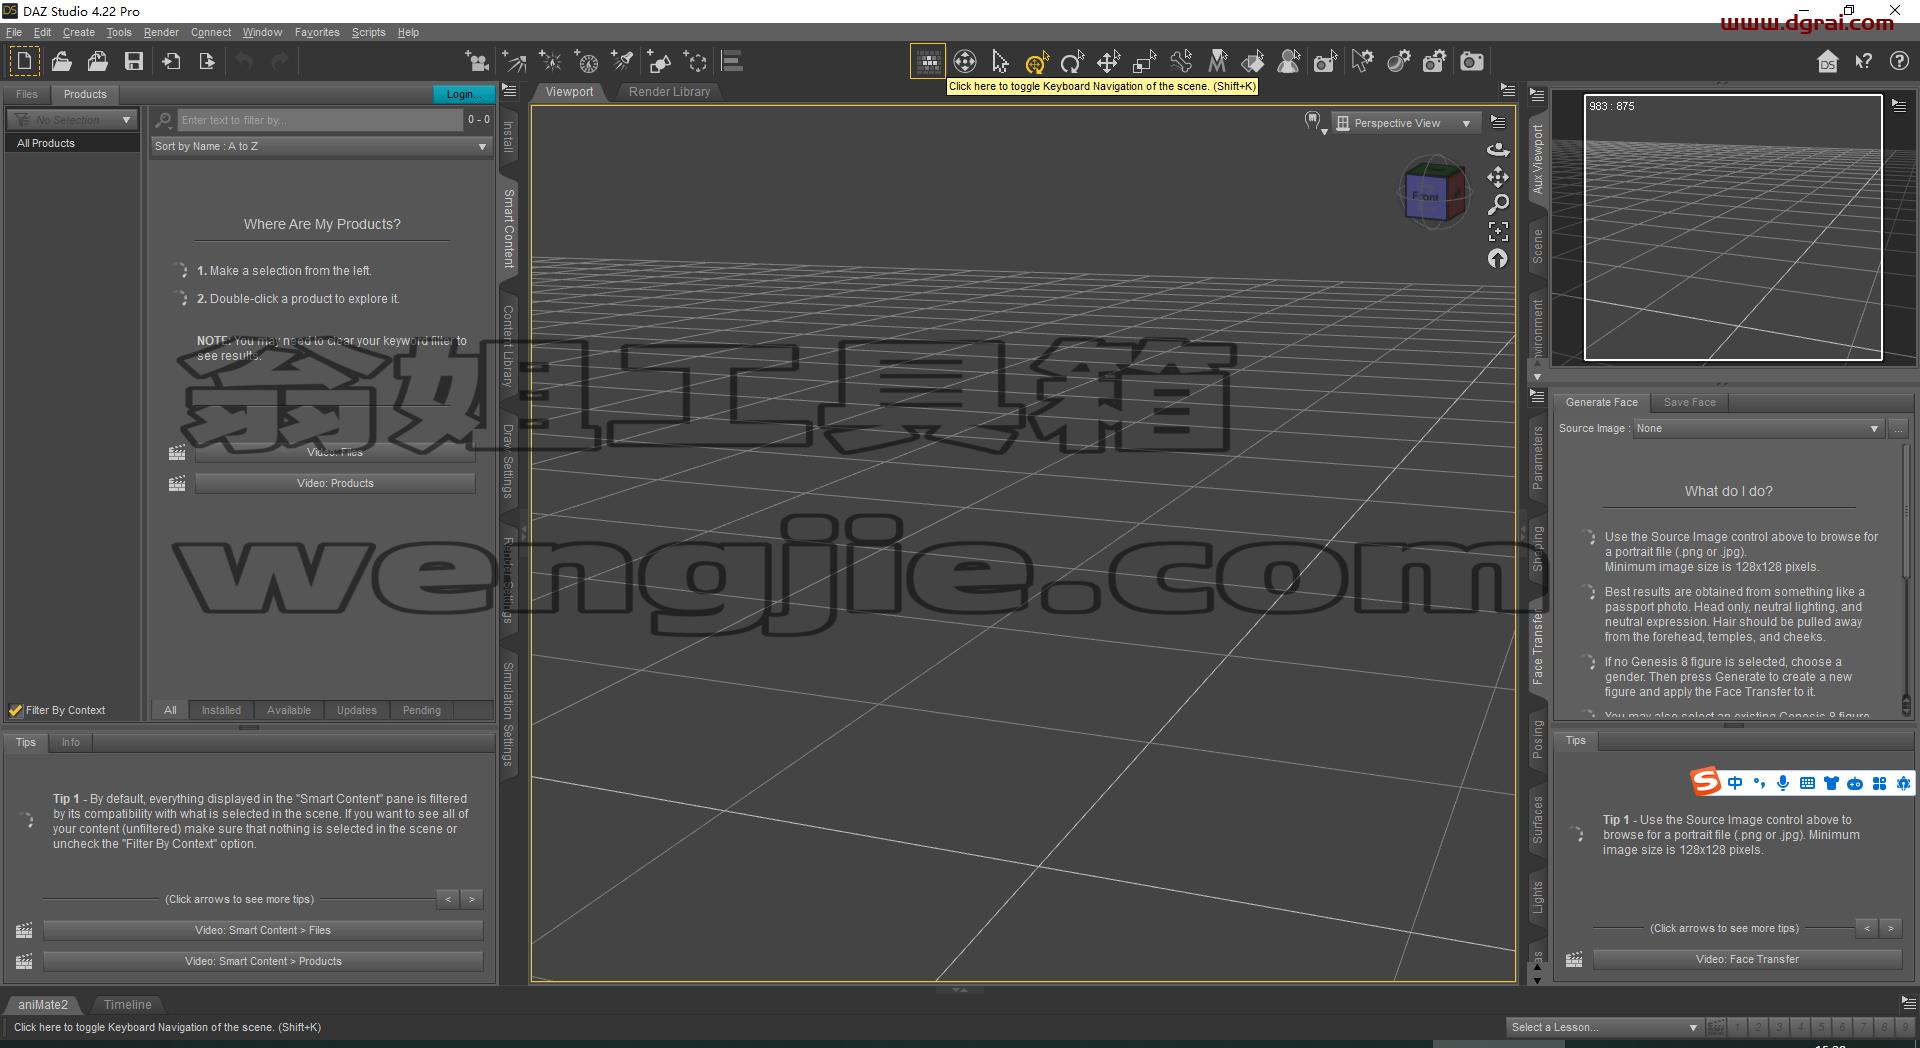Click the viewport orbit rotate control
The width and height of the screenshot is (1920, 1048).
[x=1498, y=150]
